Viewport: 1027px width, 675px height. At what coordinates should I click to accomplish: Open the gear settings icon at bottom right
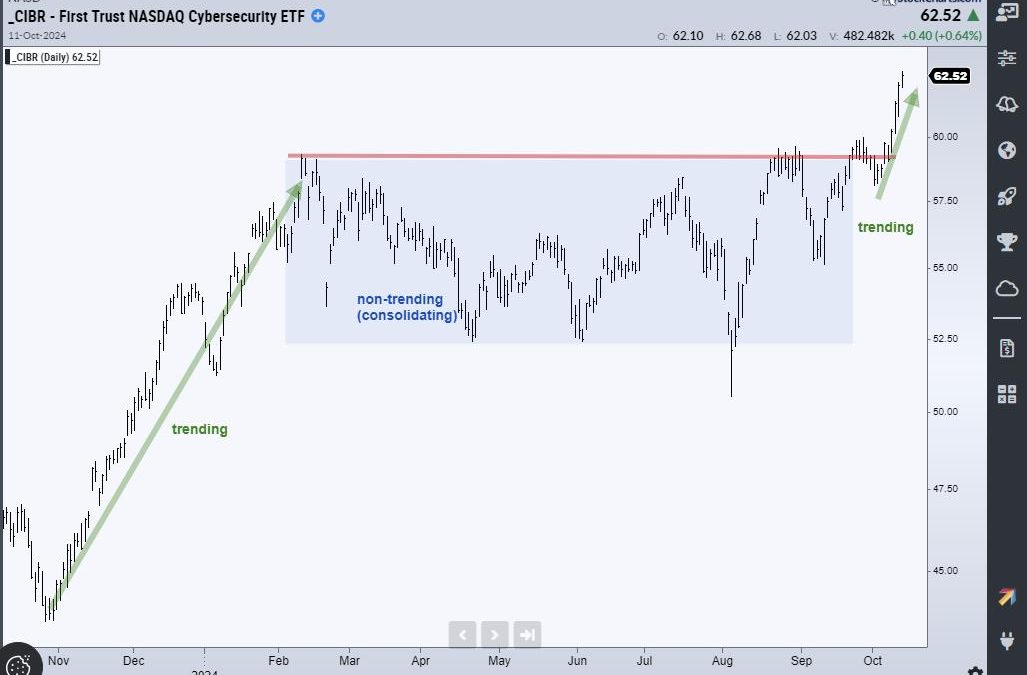pos(975,671)
